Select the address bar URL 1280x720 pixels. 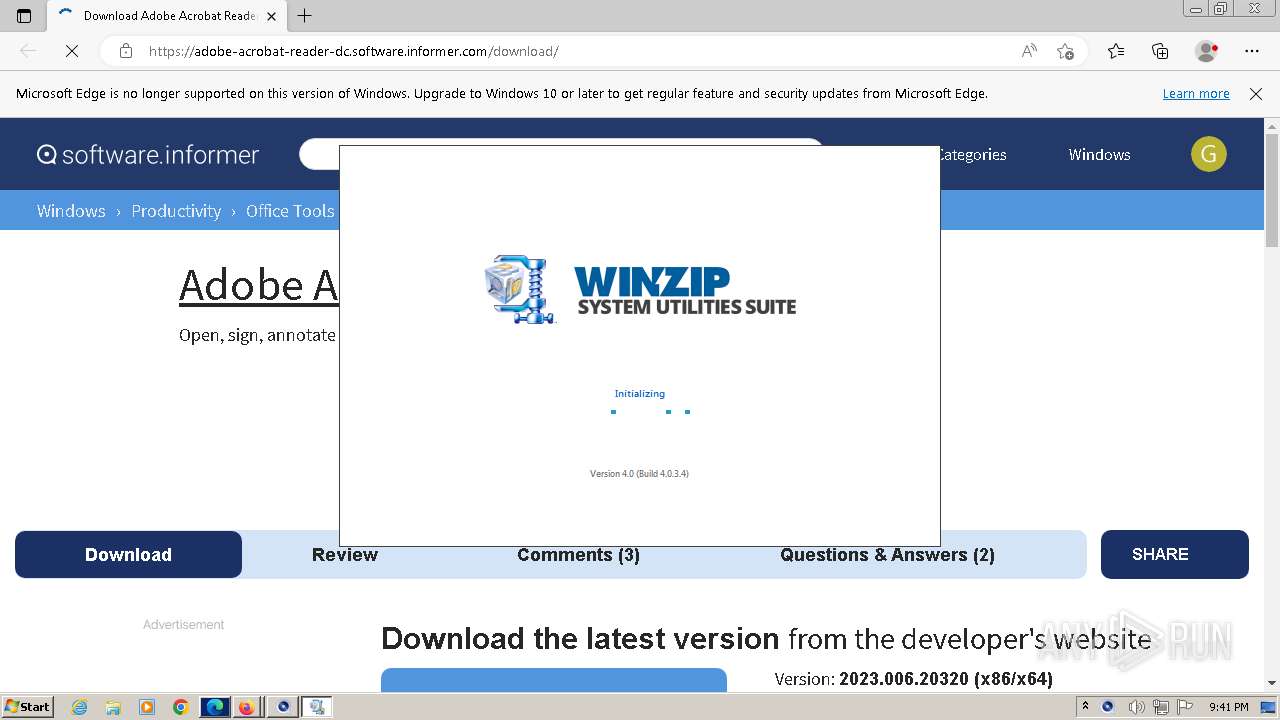(353, 51)
